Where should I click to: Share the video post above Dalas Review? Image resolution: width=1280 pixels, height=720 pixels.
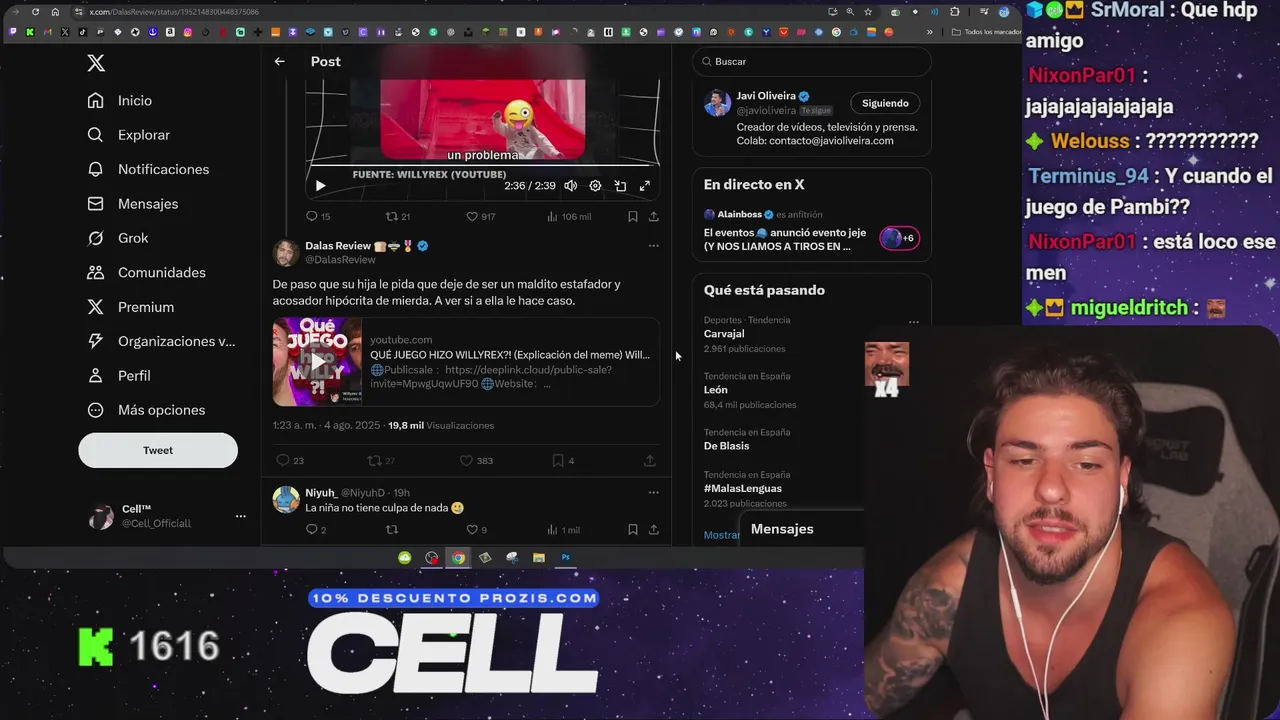pyautogui.click(x=653, y=216)
